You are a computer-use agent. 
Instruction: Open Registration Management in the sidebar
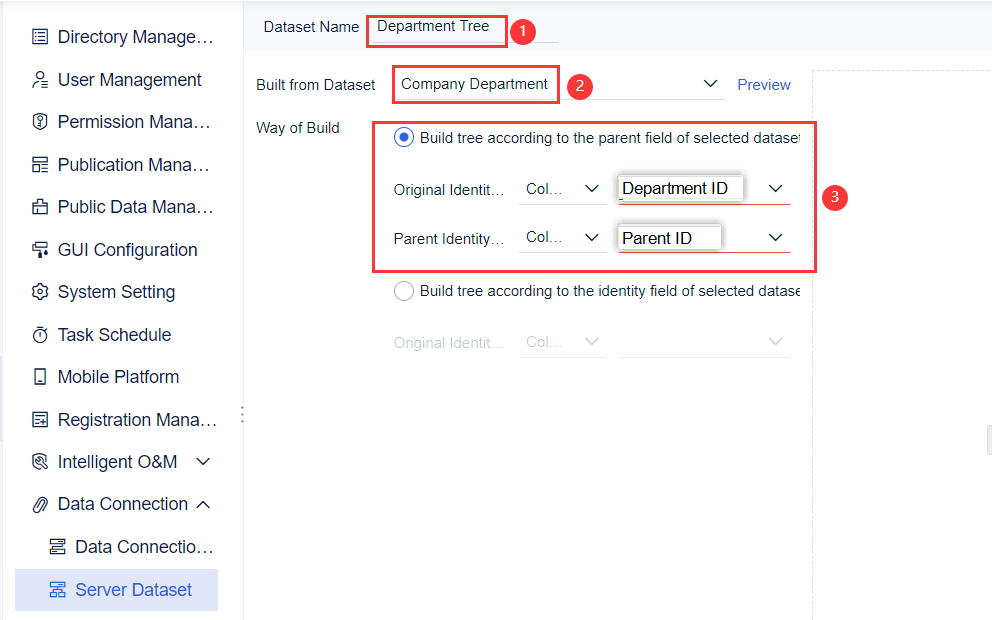(137, 420)
